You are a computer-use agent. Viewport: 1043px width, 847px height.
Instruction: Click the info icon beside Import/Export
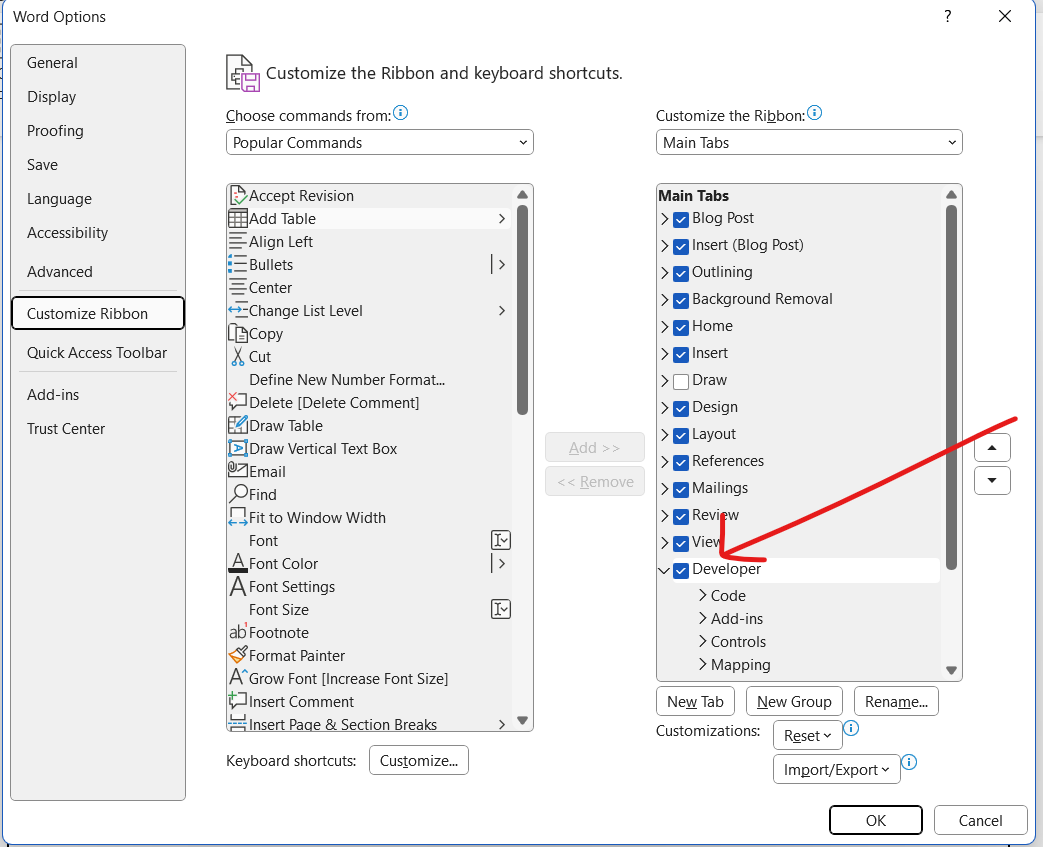(x=910, y=763)
